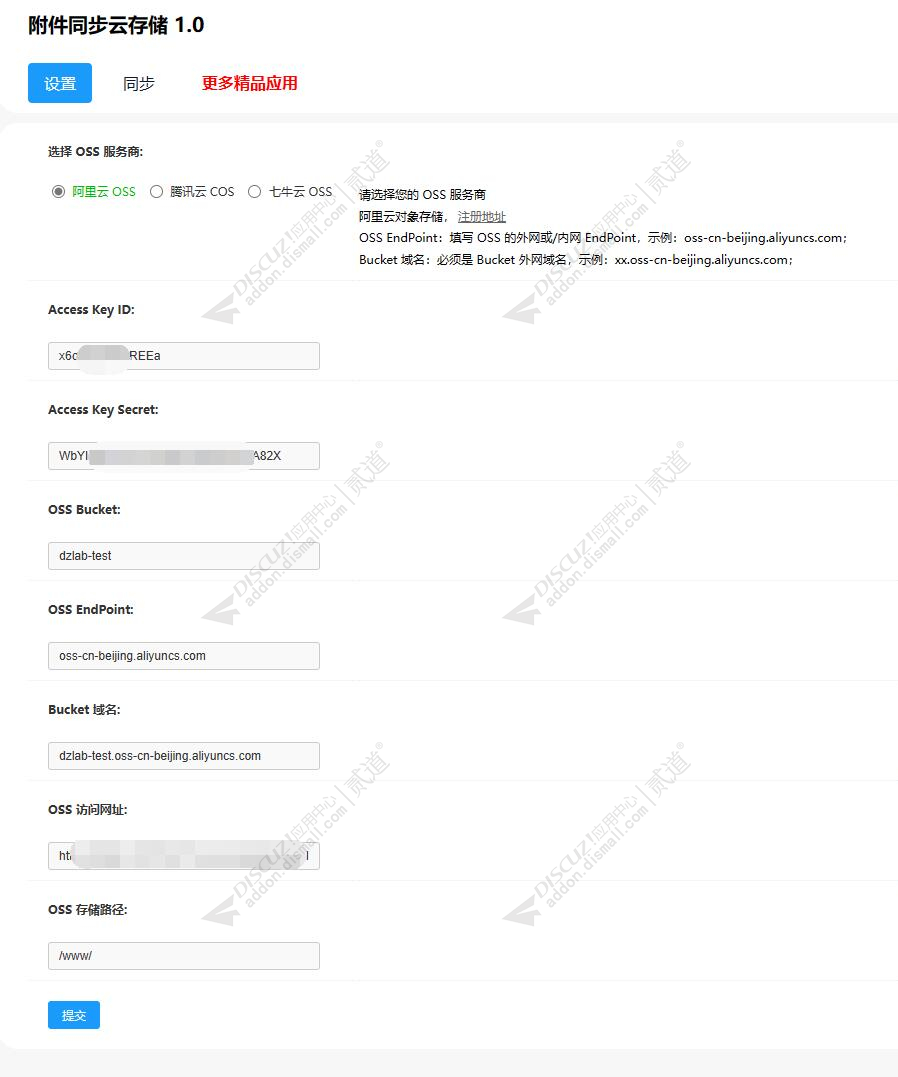Click the OSS 访问网址 input field
The image size is (898, 1077).
(x=183, y=856)
